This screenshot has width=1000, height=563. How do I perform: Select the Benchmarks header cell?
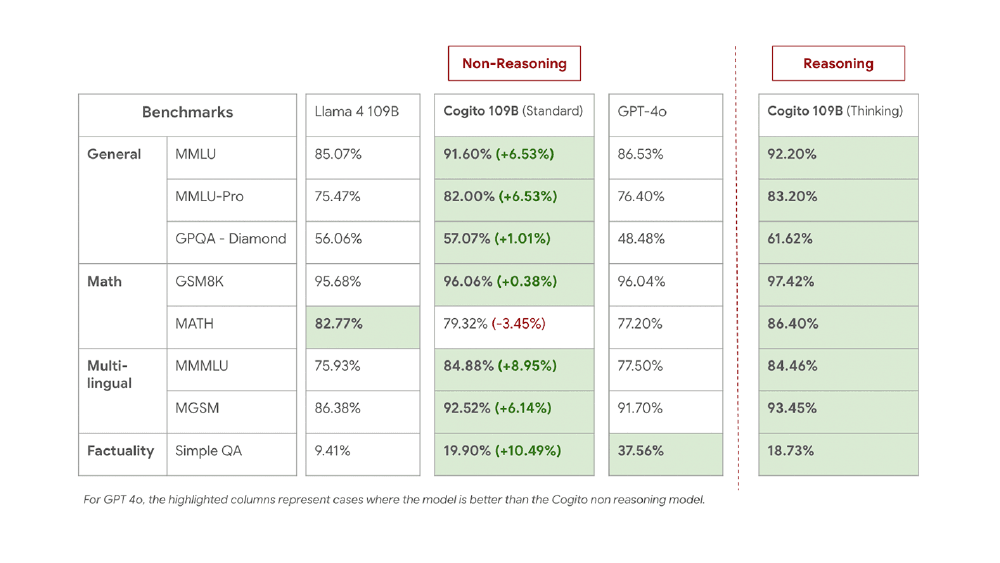(187, 113)
